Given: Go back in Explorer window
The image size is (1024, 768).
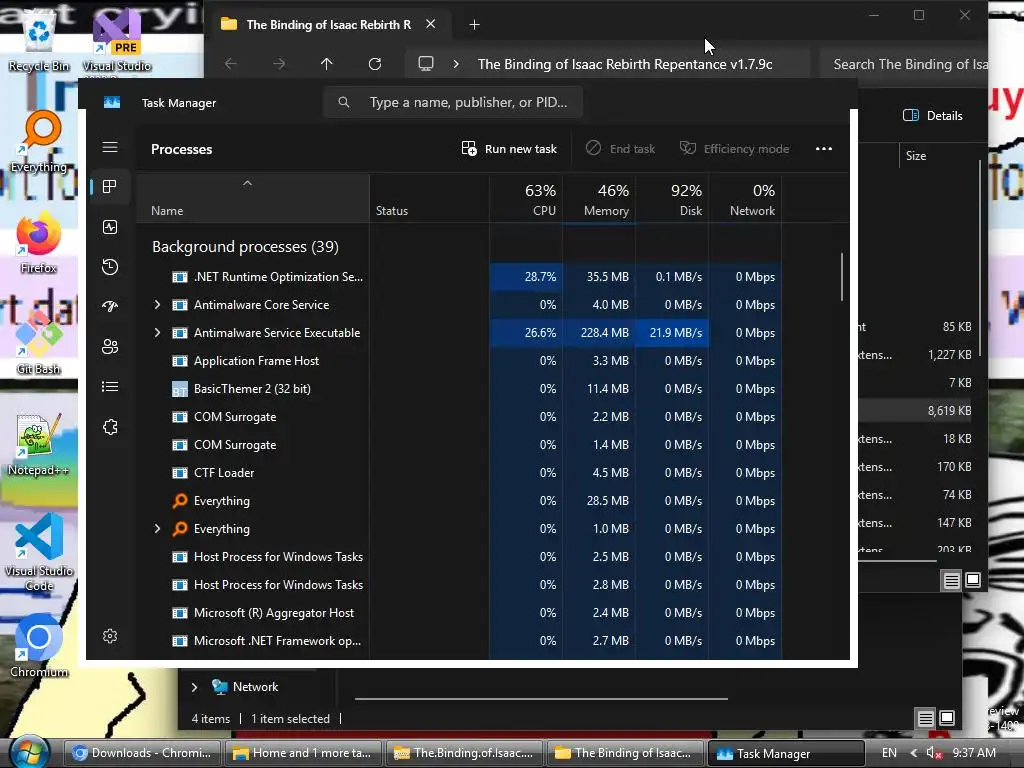Looking at the screenshot, I should pos(231,63).
